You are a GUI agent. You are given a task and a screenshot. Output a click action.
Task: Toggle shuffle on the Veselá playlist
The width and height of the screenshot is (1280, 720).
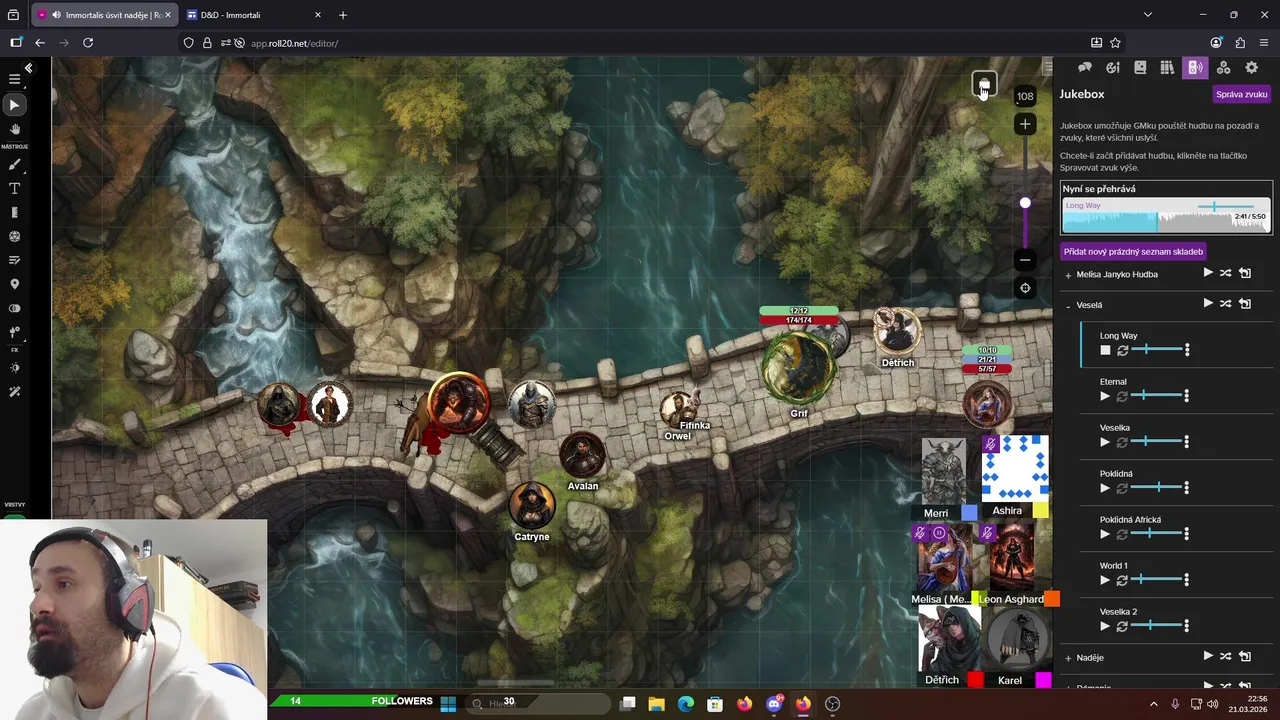[1225, 303]
